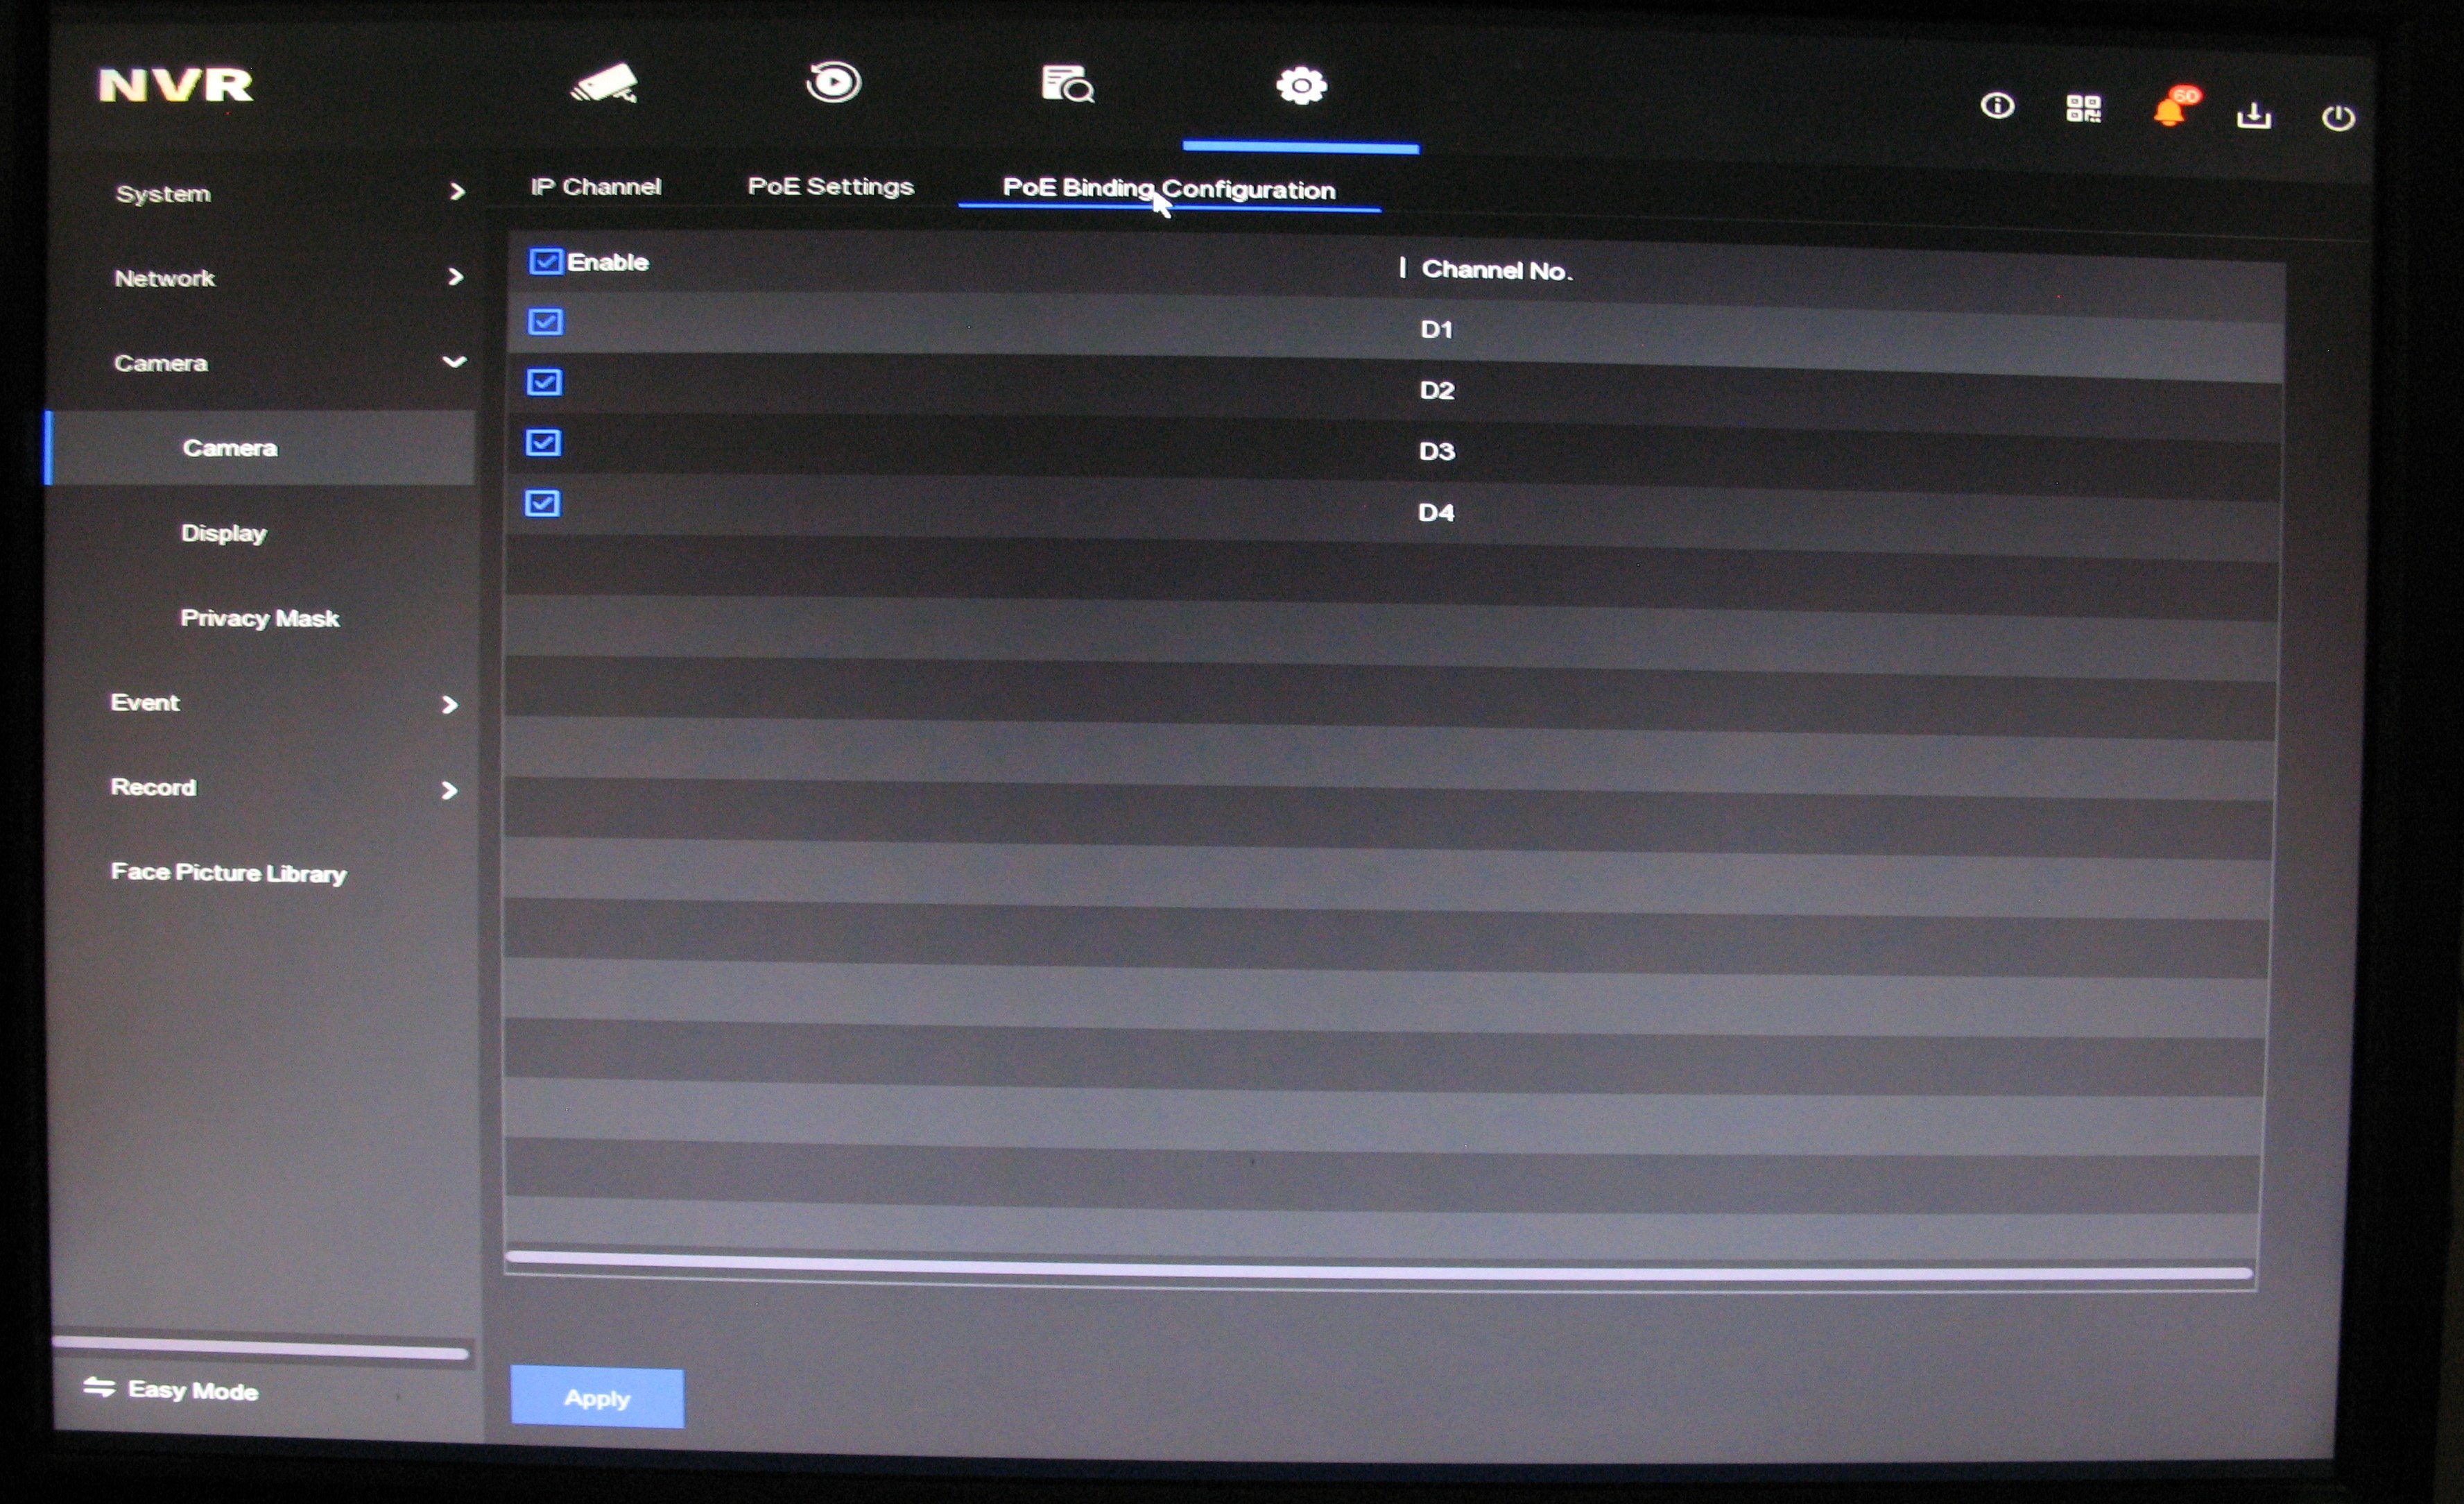Viewport: 2464px width, 1504px height.
Task: Click the download/export icon
Action: 2253,116
